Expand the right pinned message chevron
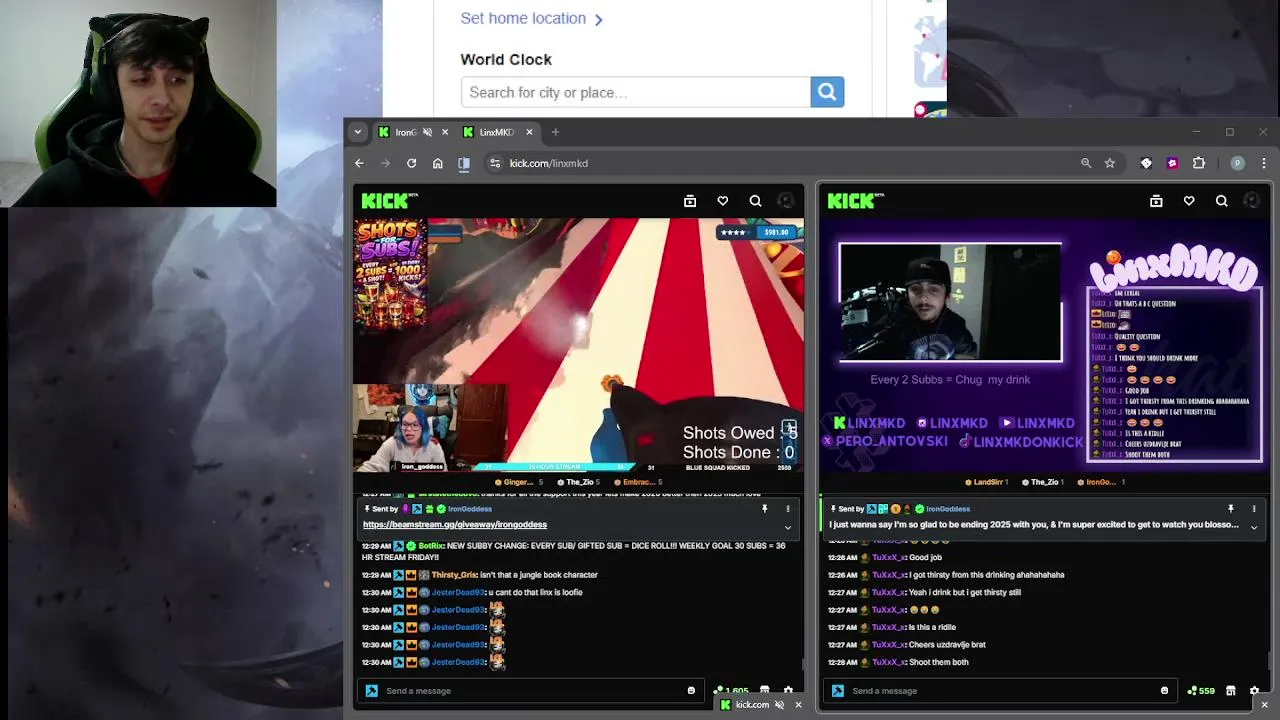1280x720 pixels. click(x=1254, y=527)
